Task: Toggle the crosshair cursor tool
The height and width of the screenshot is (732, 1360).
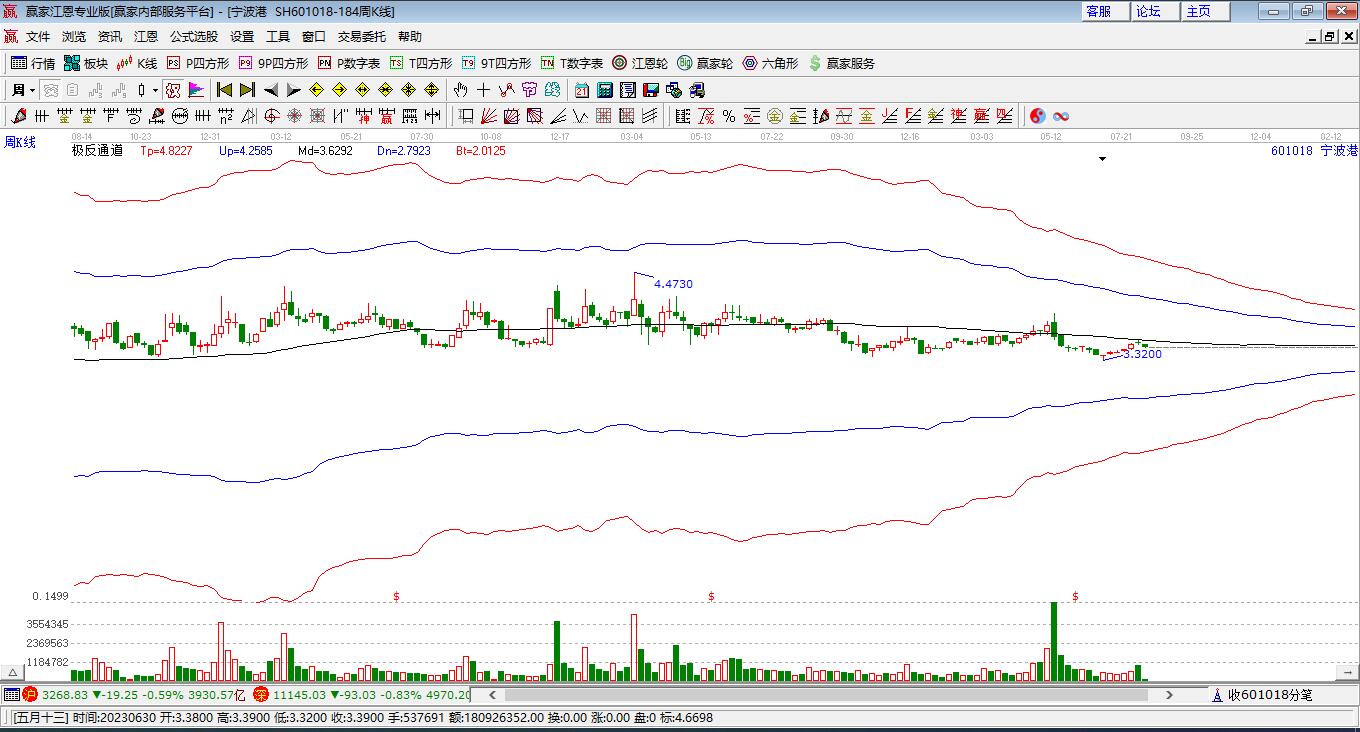Action: coord(483,90)
